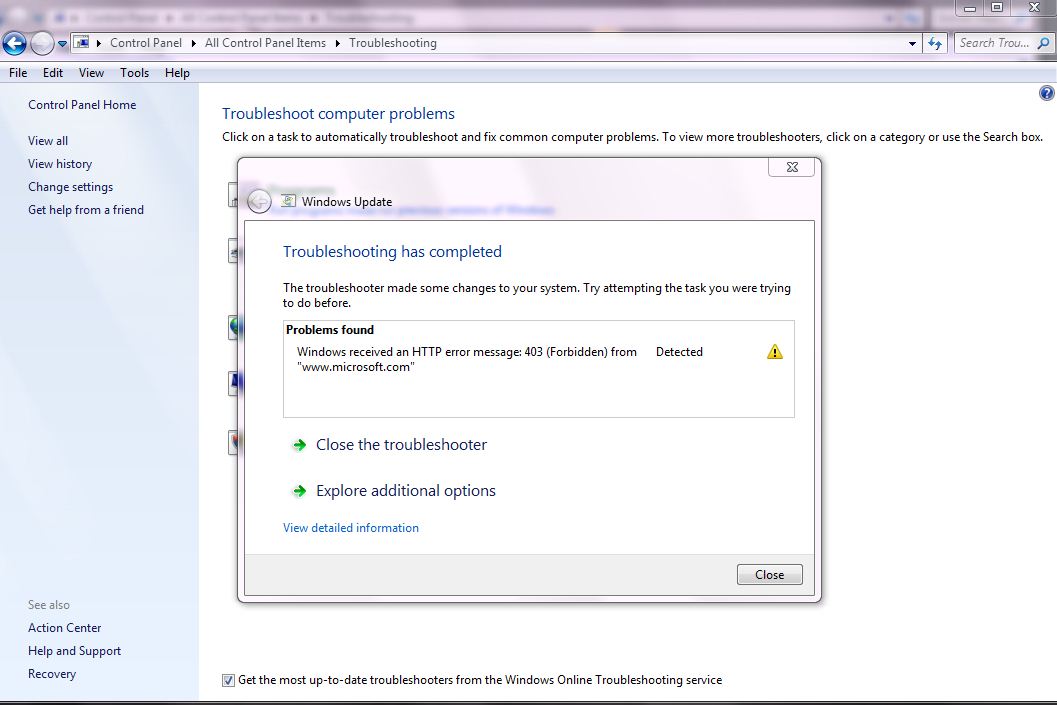
Task: Open the View menu
Action: [x=91, y=73]
